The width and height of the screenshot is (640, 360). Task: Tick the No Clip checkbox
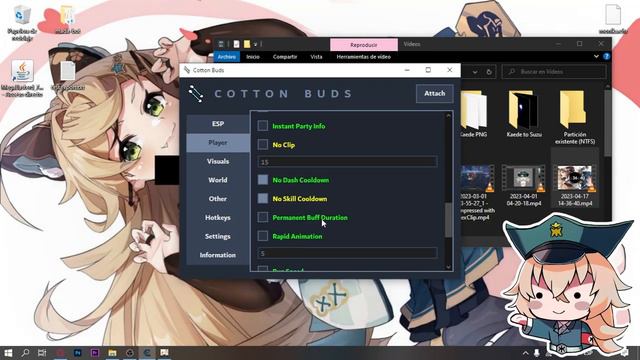pos(263,144)
